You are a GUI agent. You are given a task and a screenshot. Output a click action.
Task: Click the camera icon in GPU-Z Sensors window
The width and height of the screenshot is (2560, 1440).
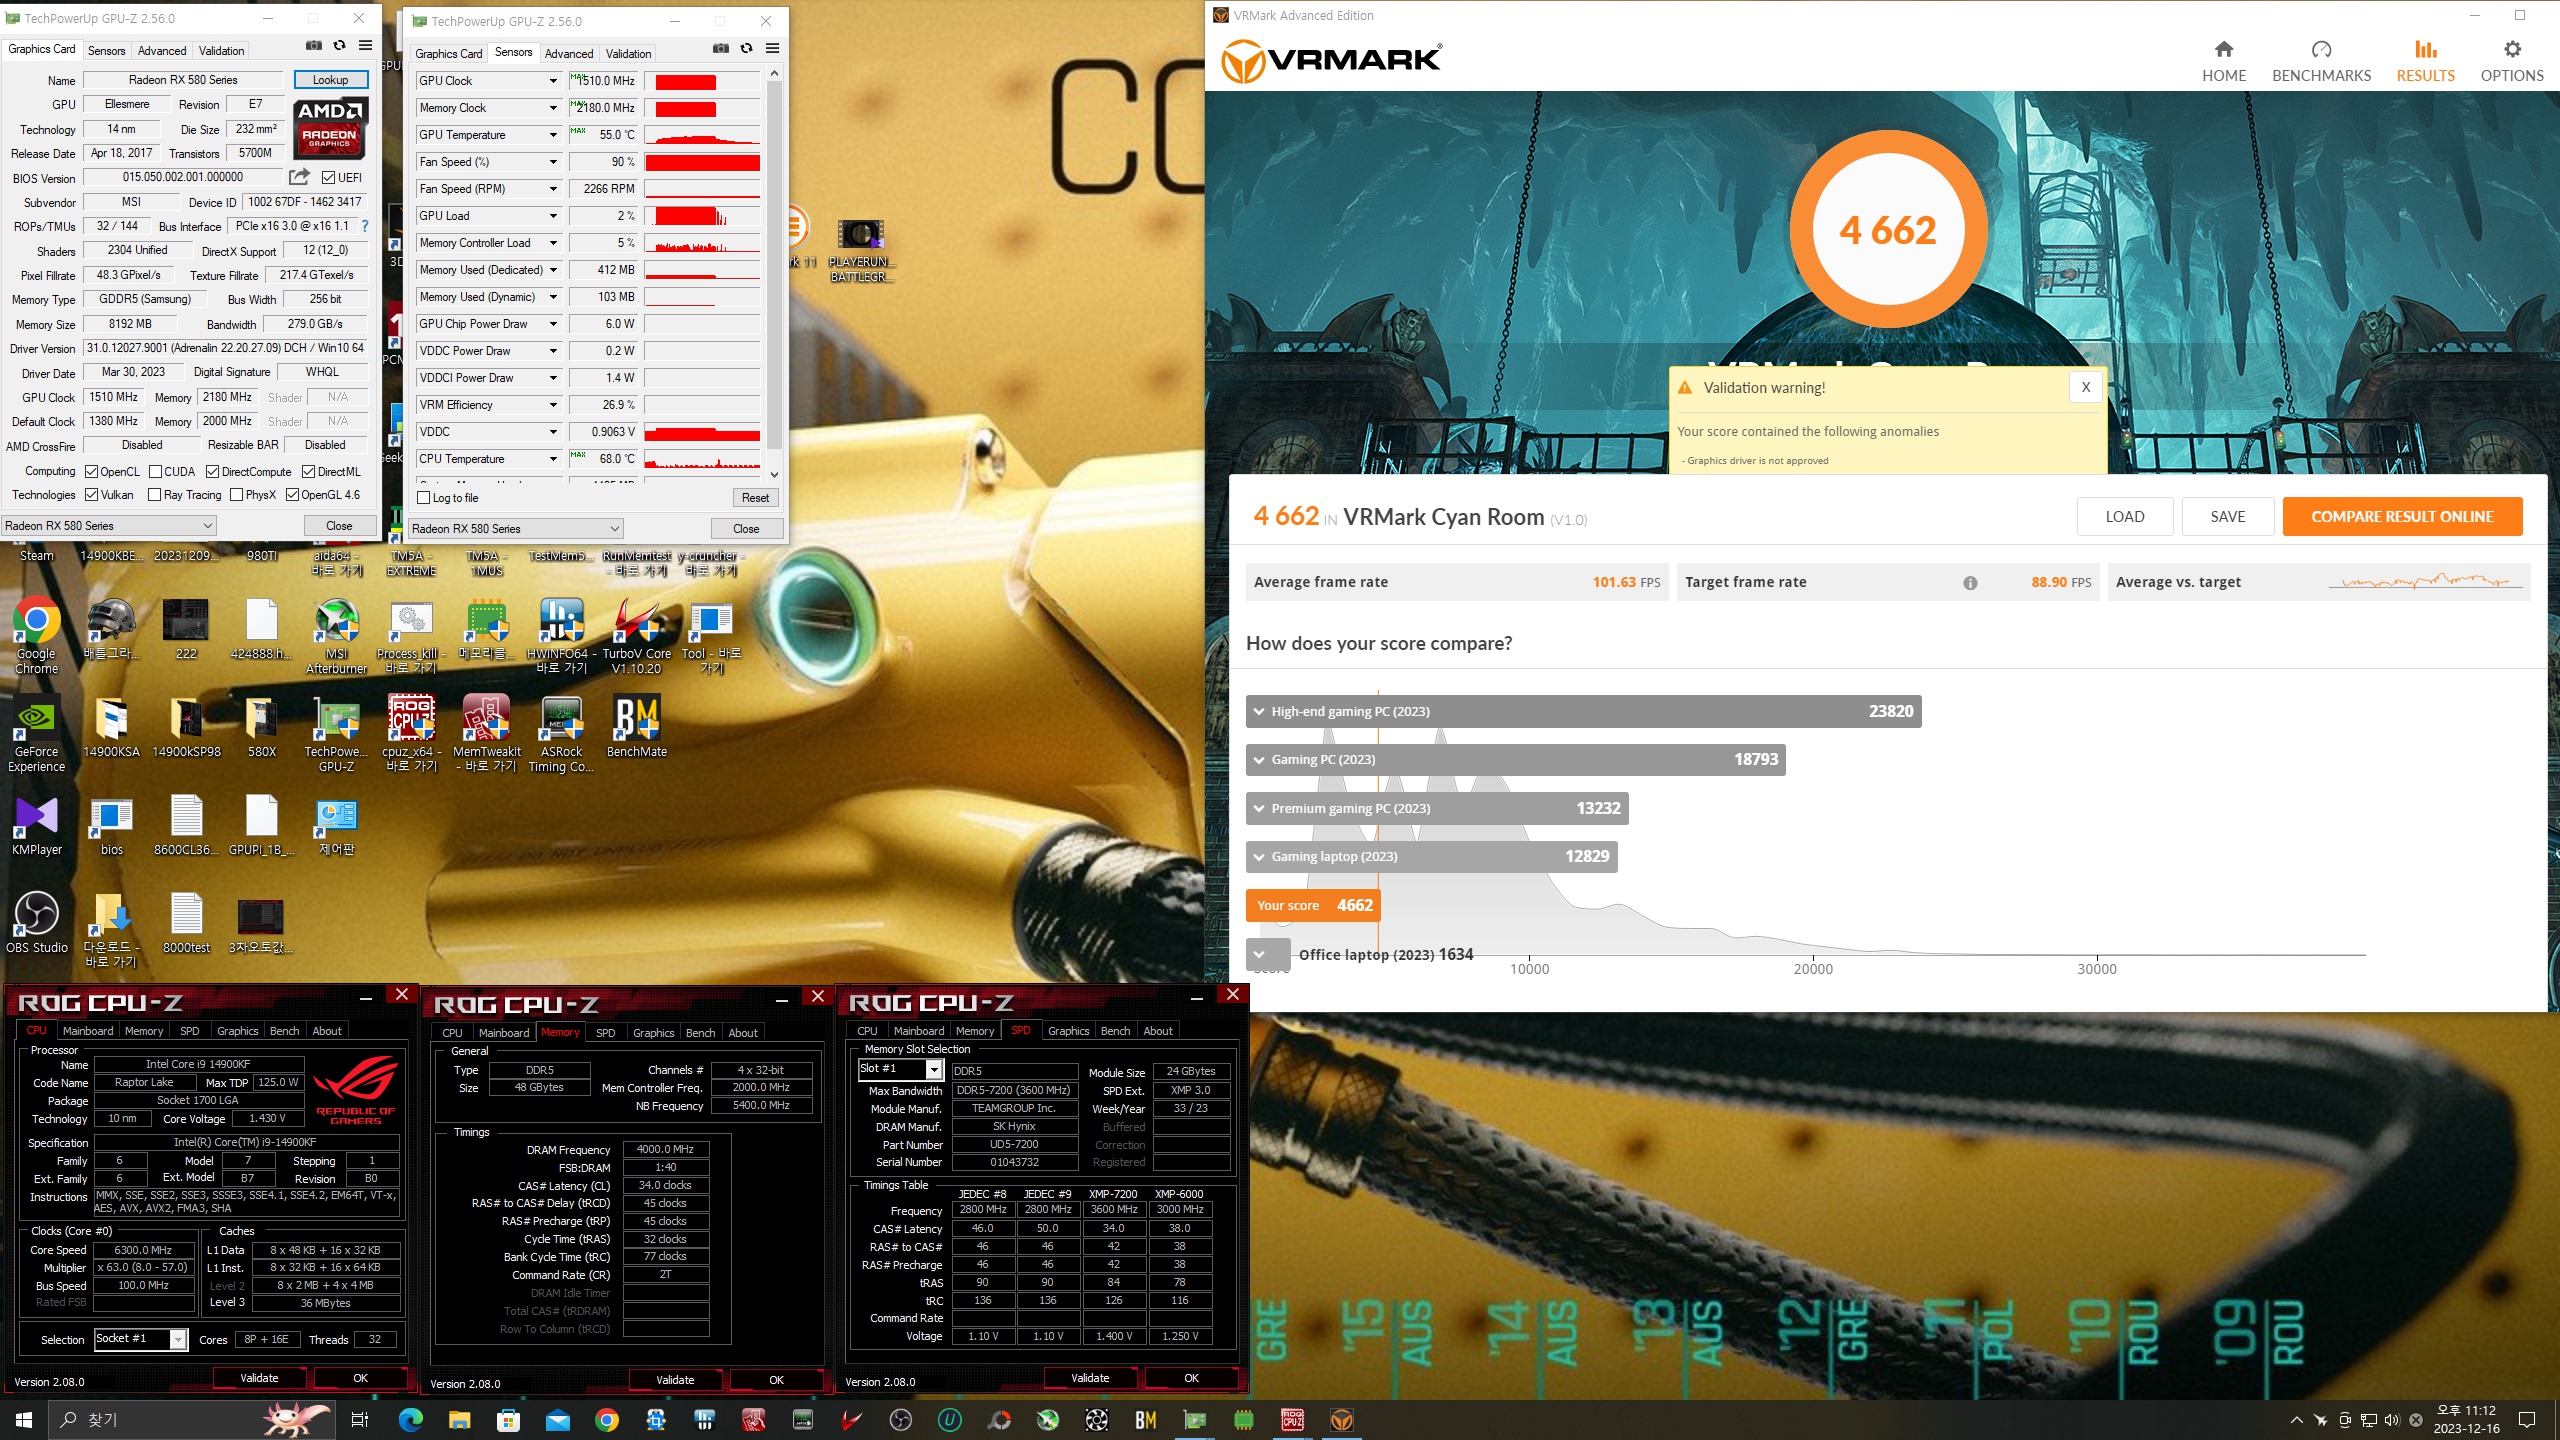pos(721,49)
